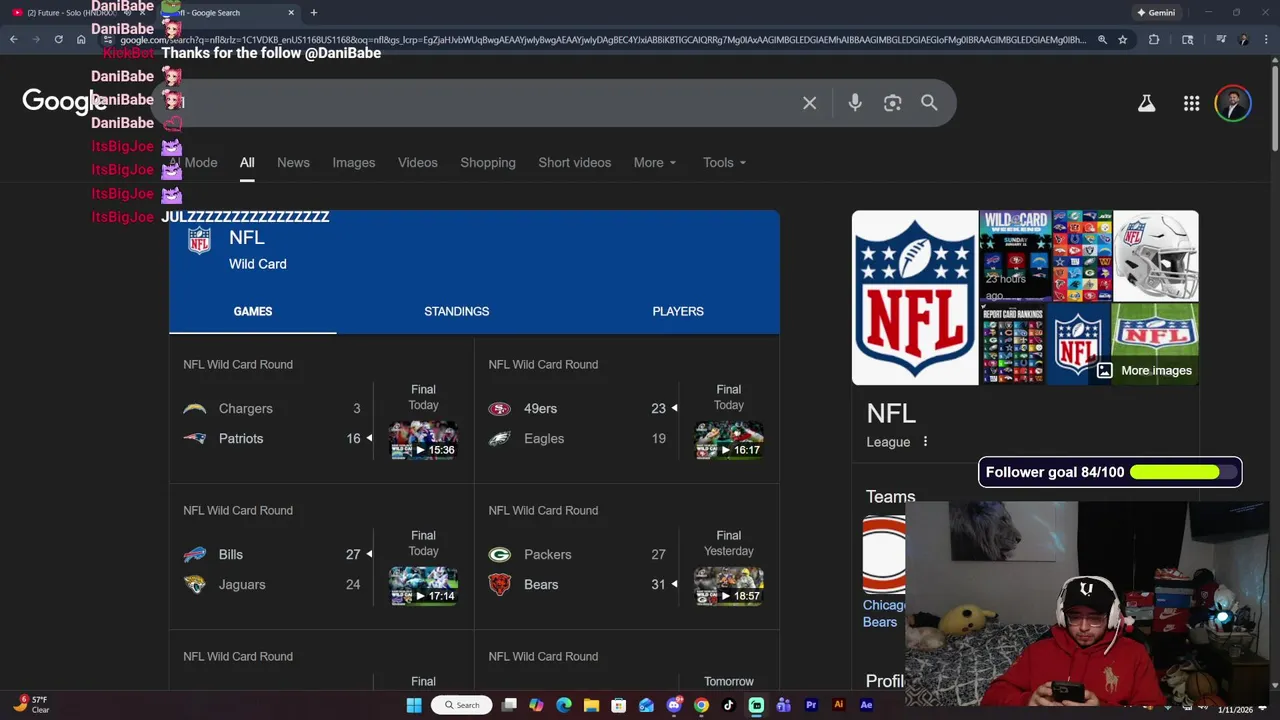Open Google Lens image search
Screen dimensions: 1280x720
click(893, 103)
